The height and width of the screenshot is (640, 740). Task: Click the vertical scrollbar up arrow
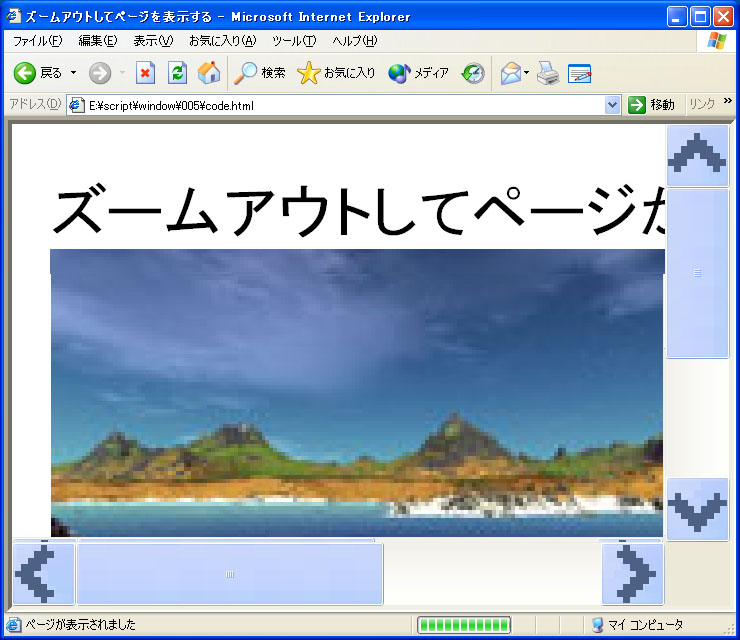click(x=698, y=155)
